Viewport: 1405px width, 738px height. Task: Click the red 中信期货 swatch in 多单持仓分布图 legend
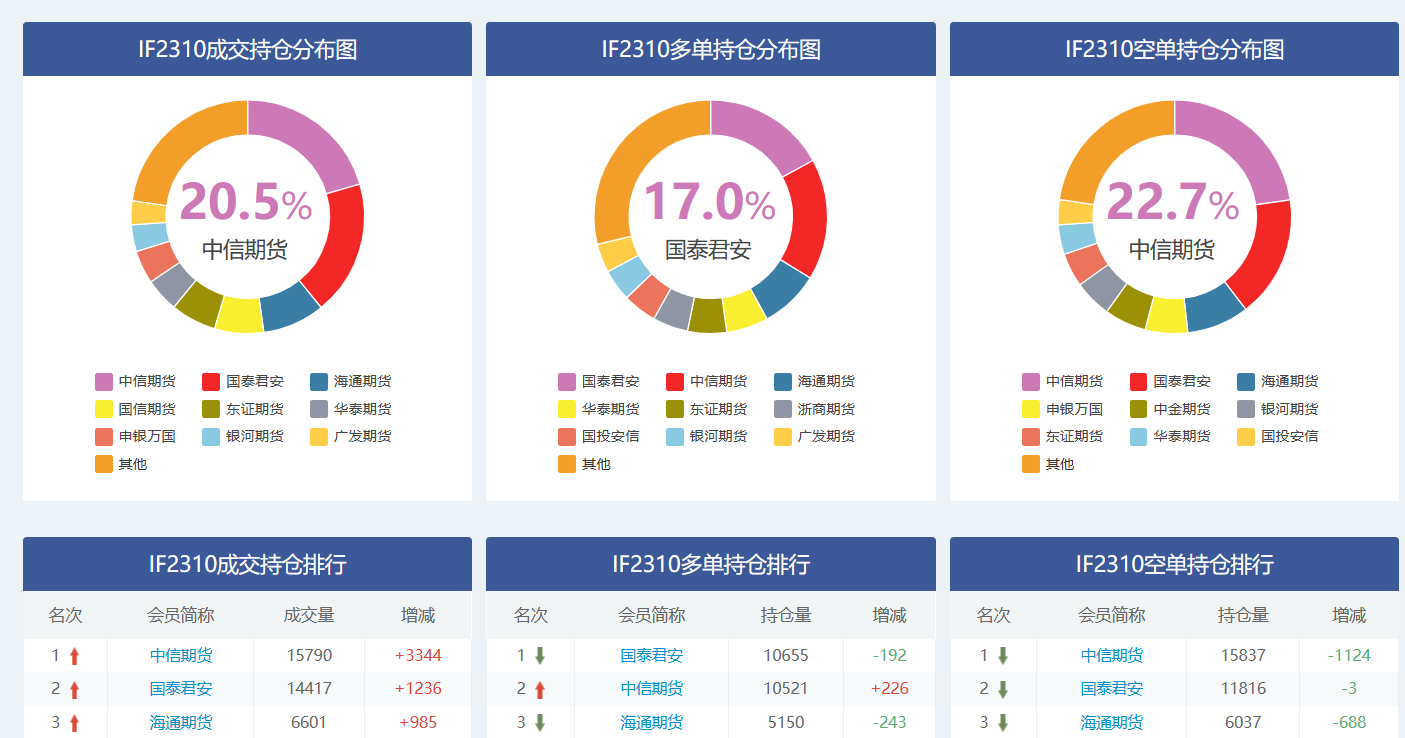point(675,381)
